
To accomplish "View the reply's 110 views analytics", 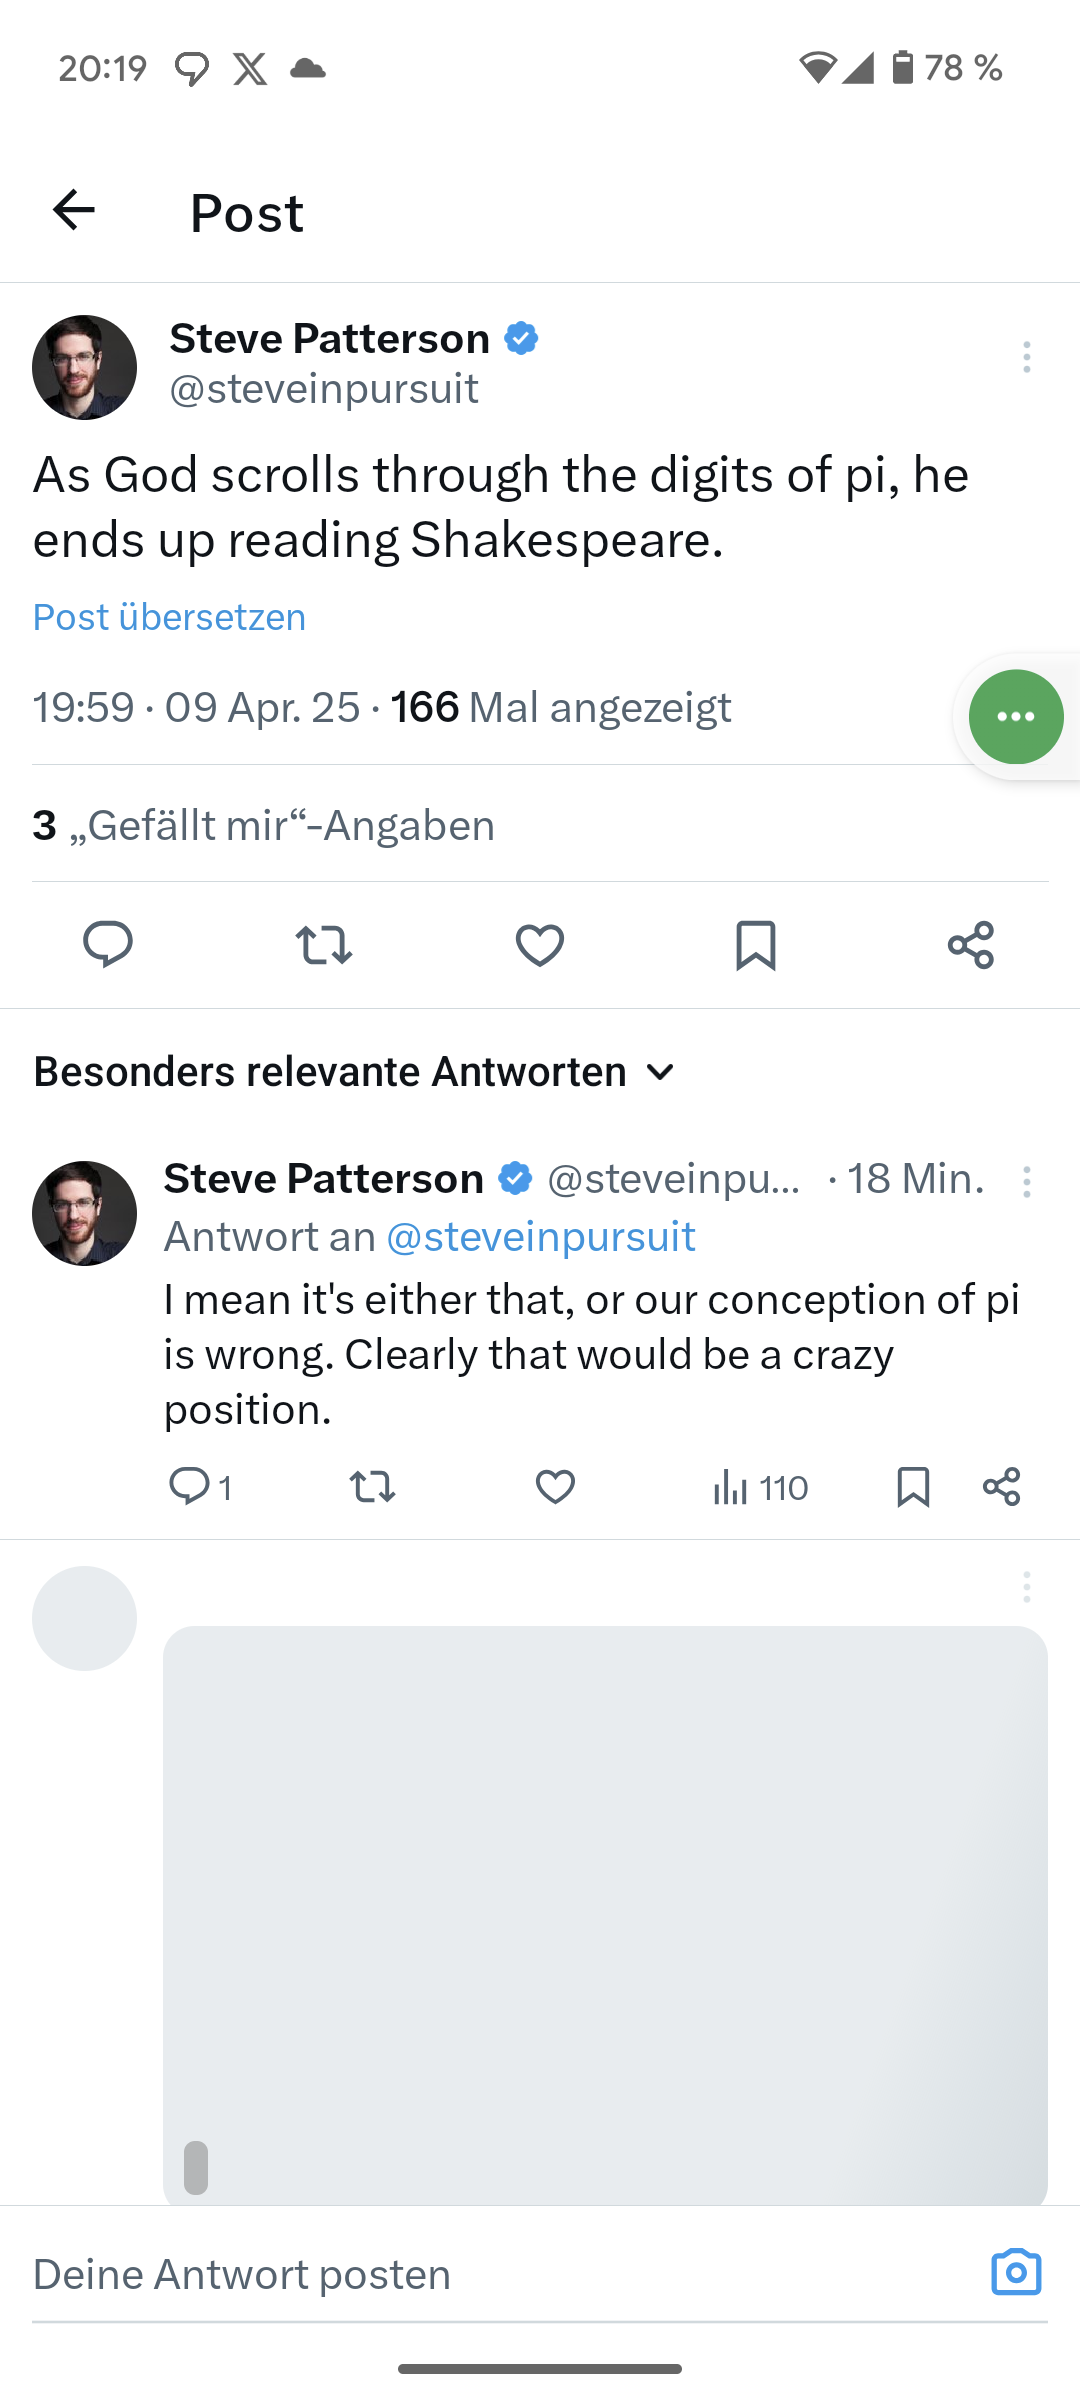I will pos(760,1488).
